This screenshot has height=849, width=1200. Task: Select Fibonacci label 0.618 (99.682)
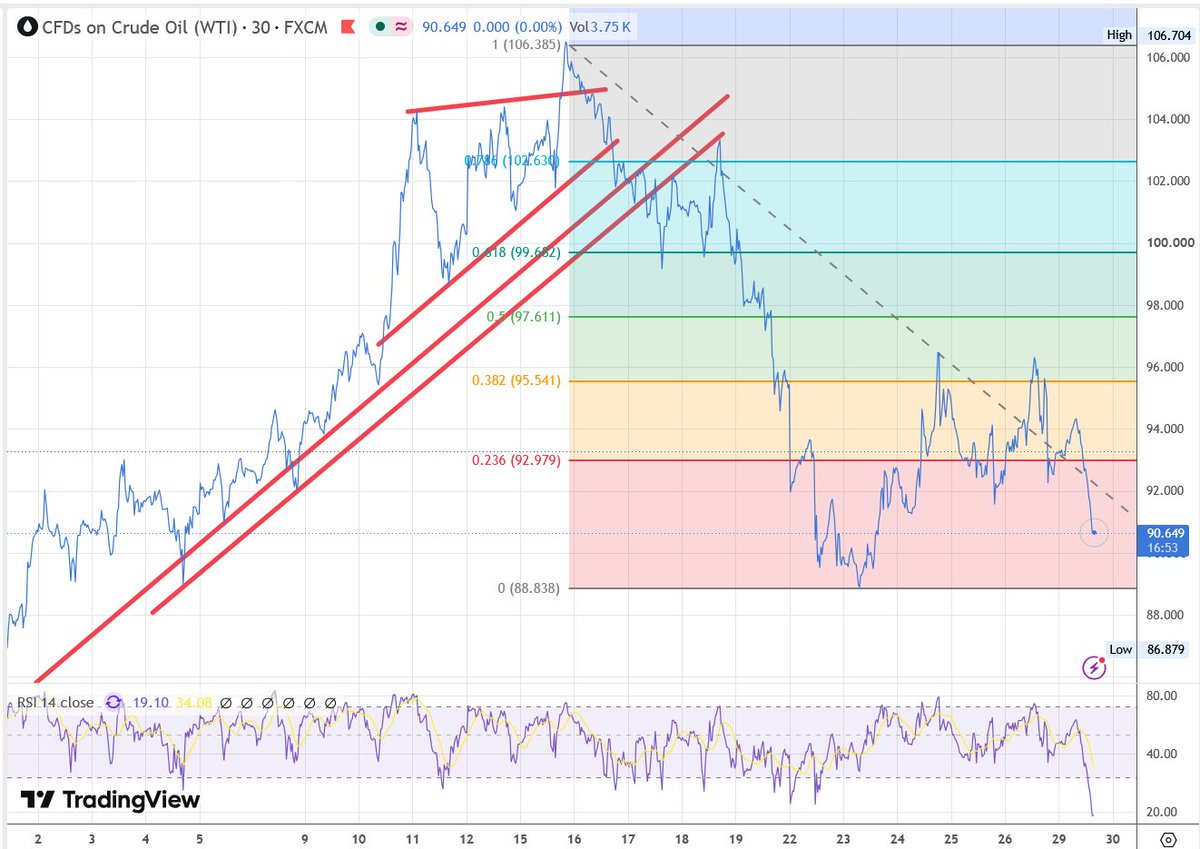tap(516, 253)
